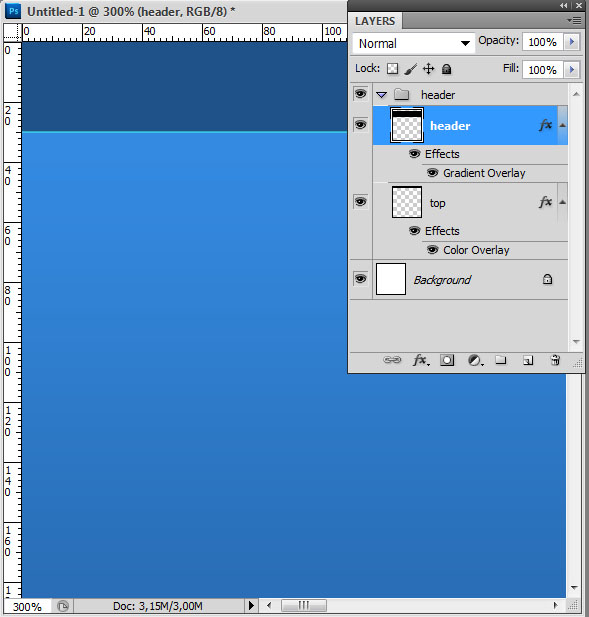
Task: Select the header group row
Action: (470, 94)
